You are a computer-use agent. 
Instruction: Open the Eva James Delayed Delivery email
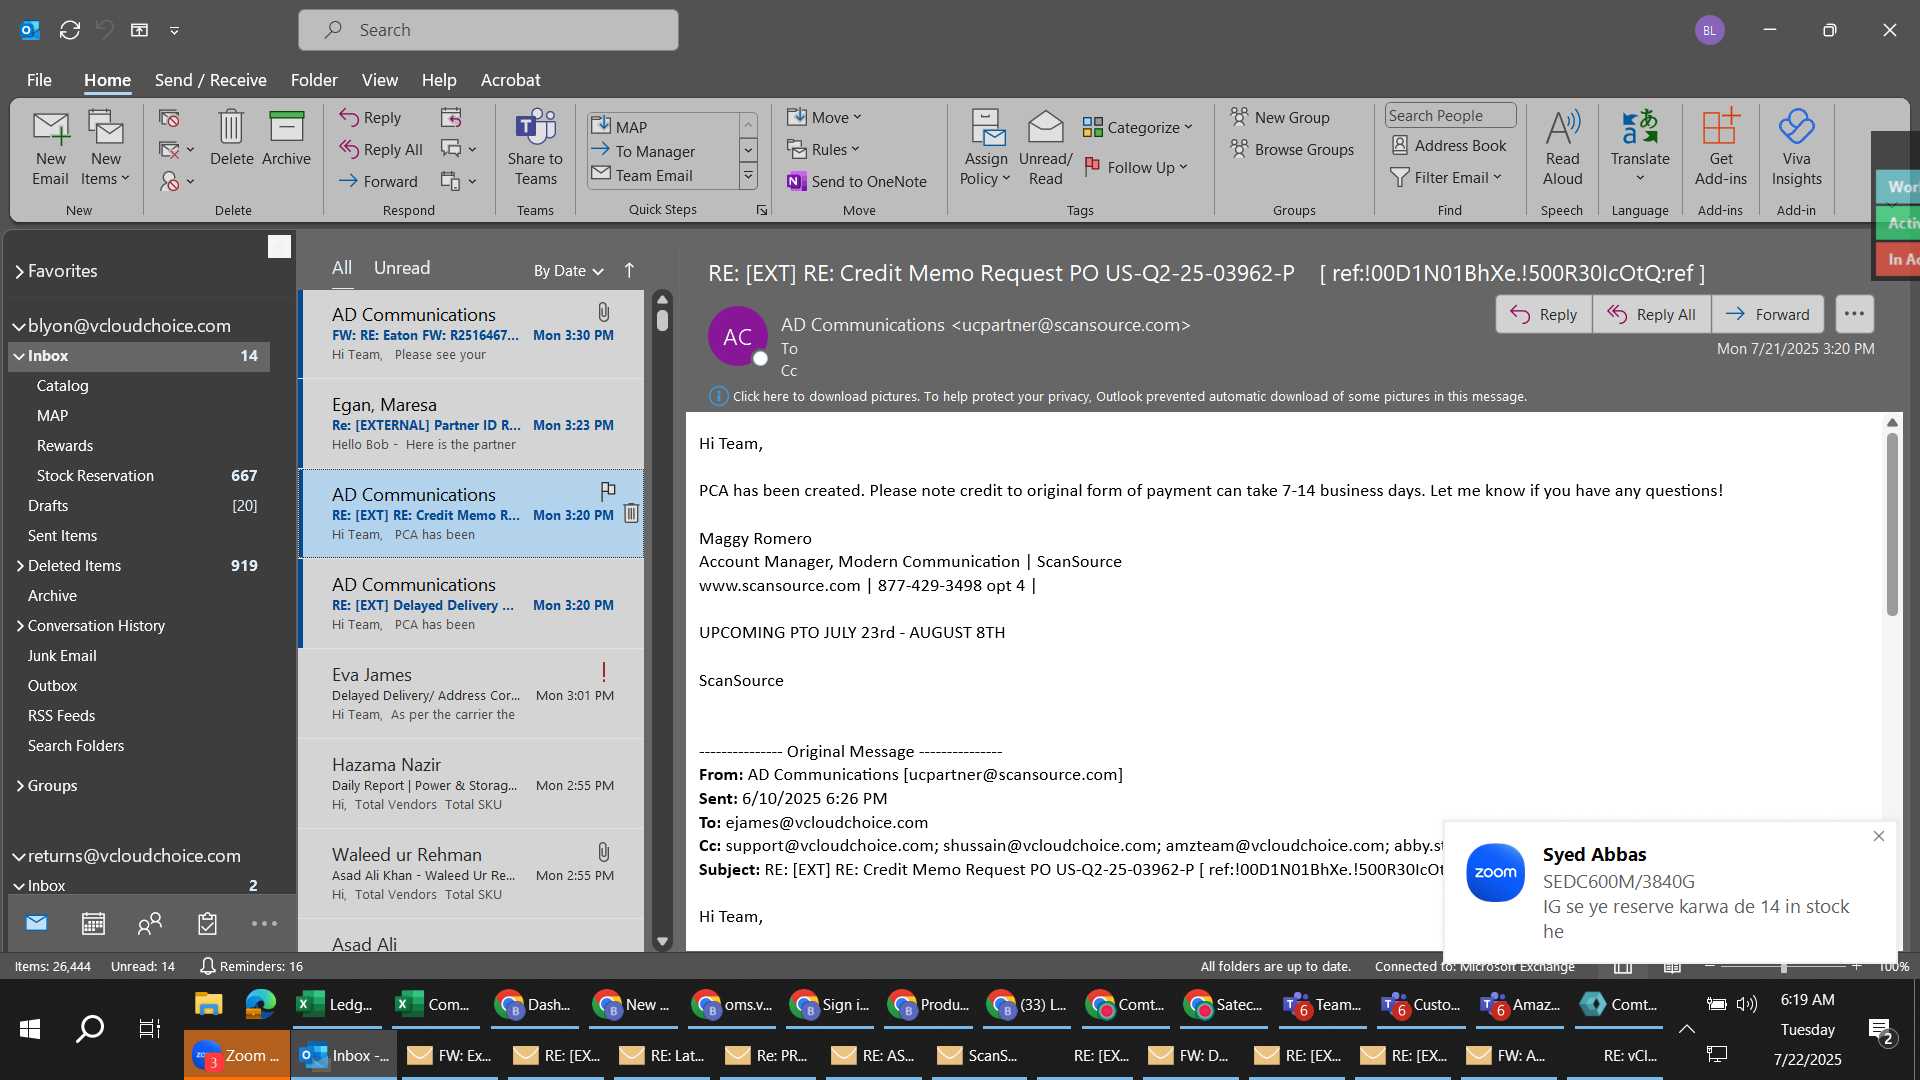pyautogui.click(x=472, y=694)
